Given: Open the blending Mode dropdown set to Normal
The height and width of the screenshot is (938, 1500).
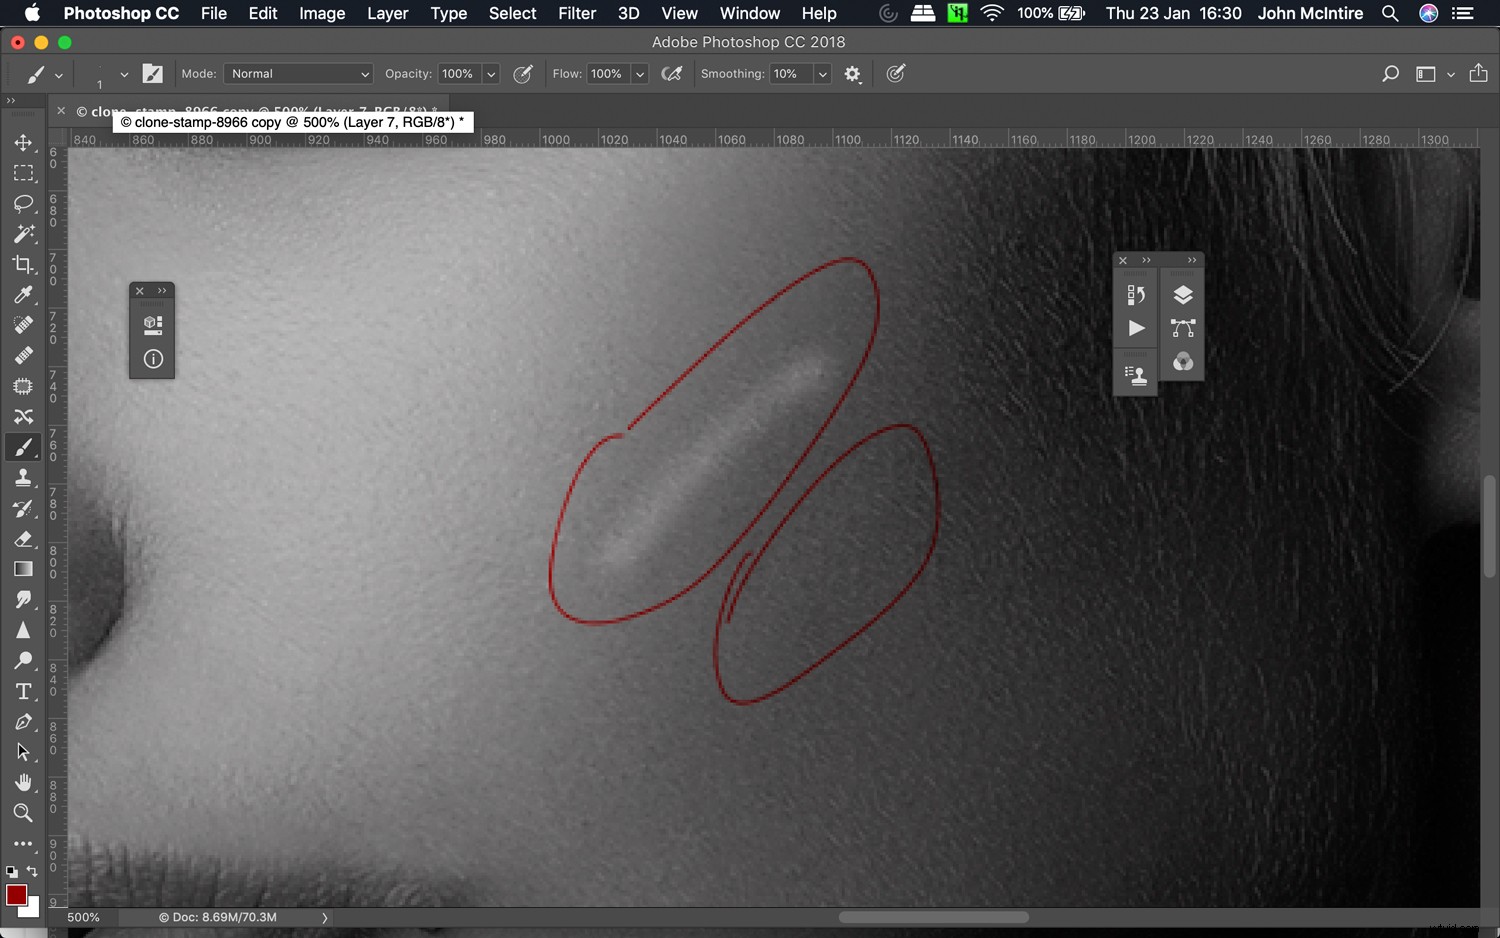Looking at the screenshot, I should coord(298,74).
